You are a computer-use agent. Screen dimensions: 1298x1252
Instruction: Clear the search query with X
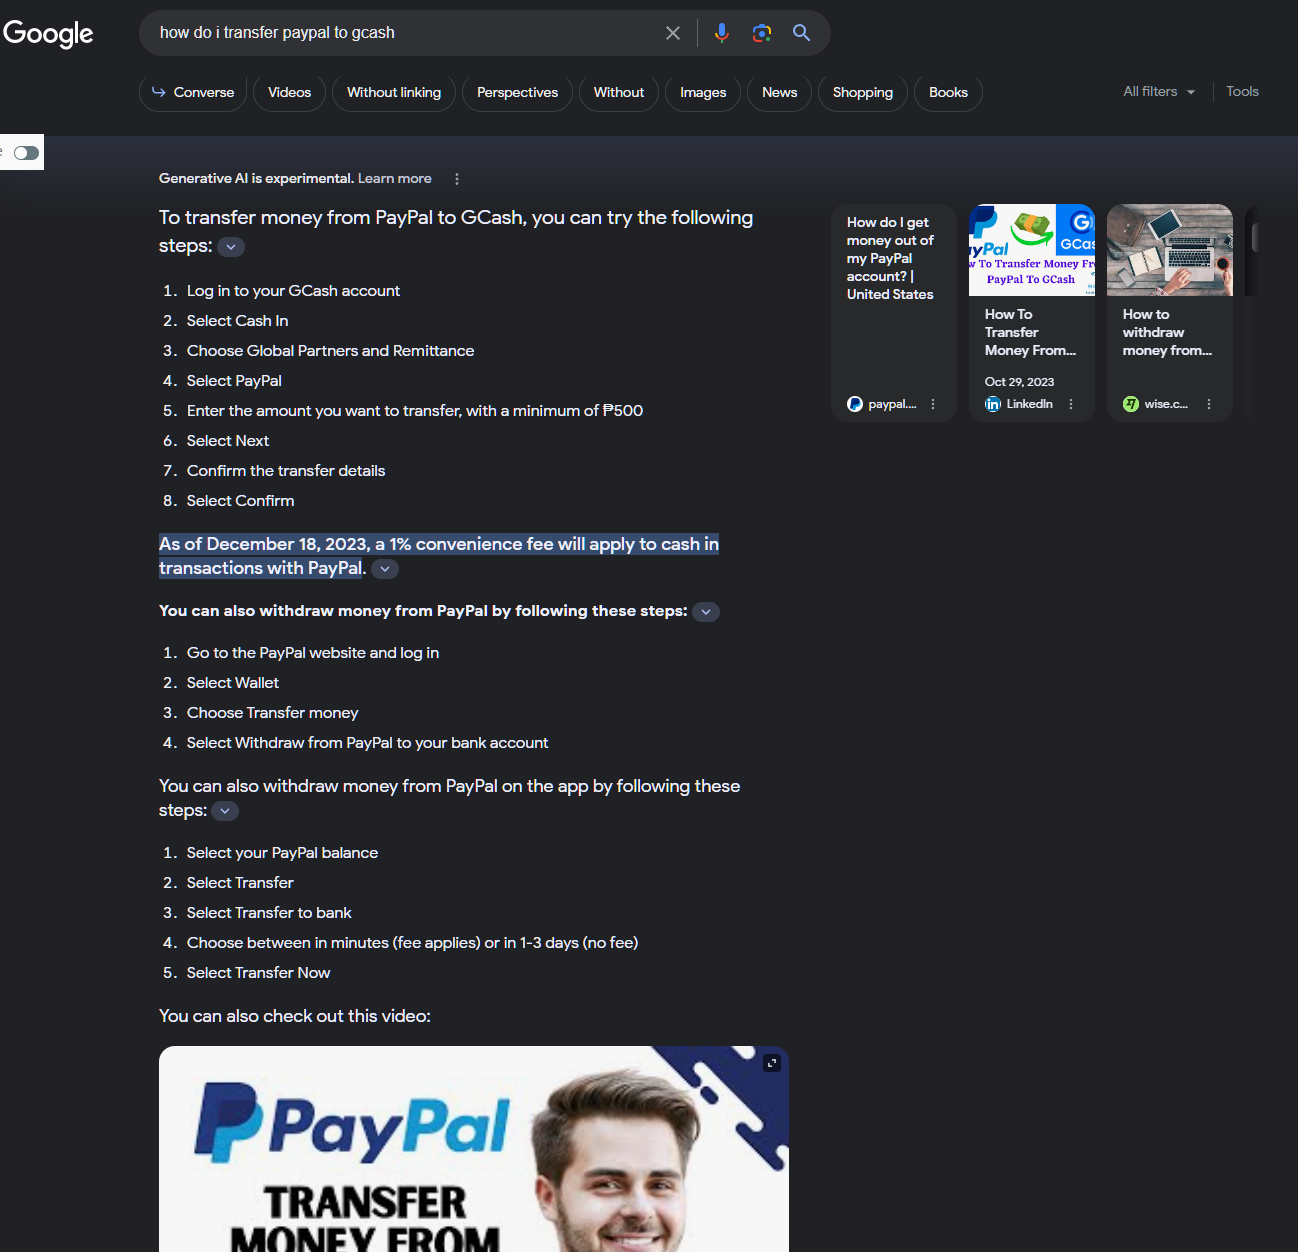pyautogui.click(x=673, y=33)
